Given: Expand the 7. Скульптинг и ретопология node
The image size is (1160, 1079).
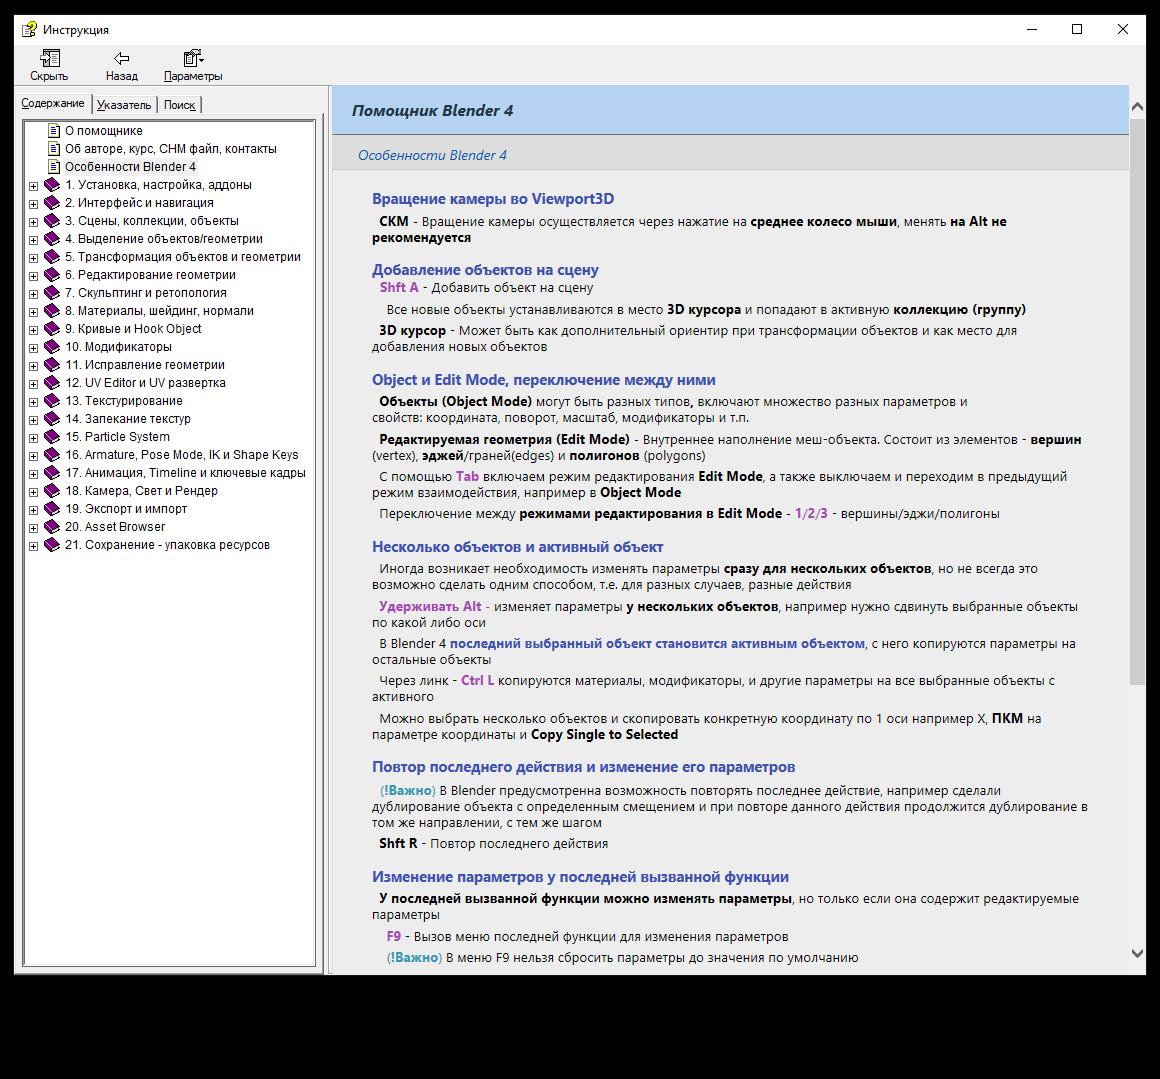Looking at the screenshot, I should (34, 294).
